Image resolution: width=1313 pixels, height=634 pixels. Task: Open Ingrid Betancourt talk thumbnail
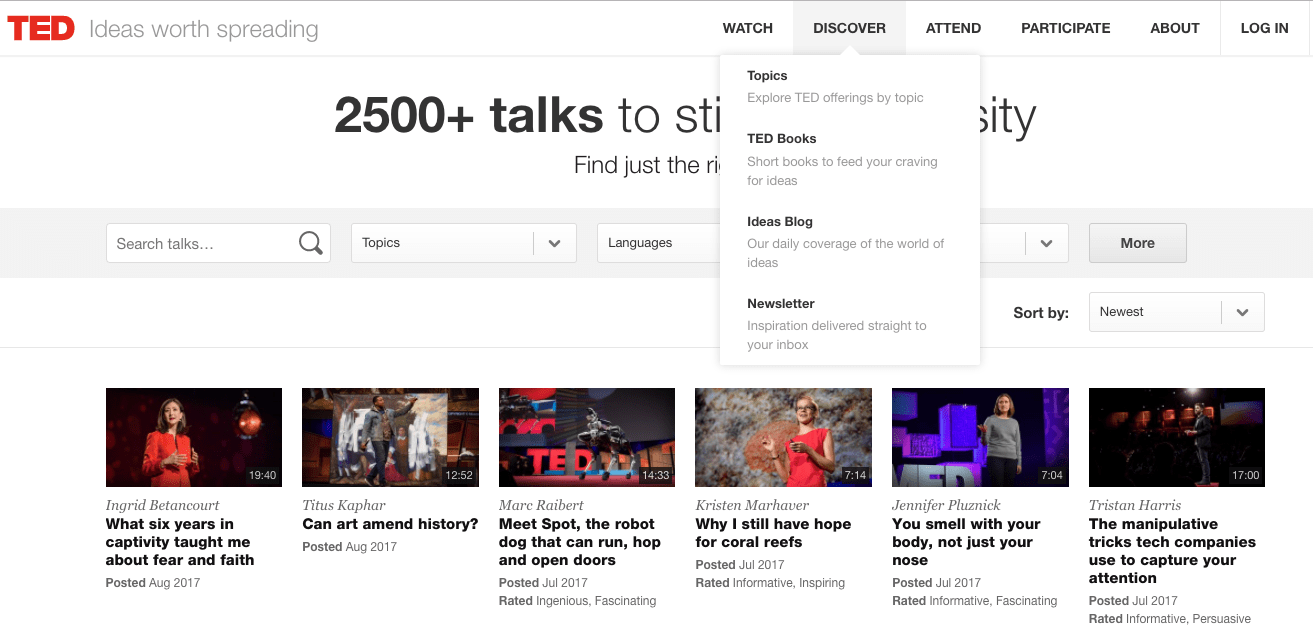click(x=194, y=438)
